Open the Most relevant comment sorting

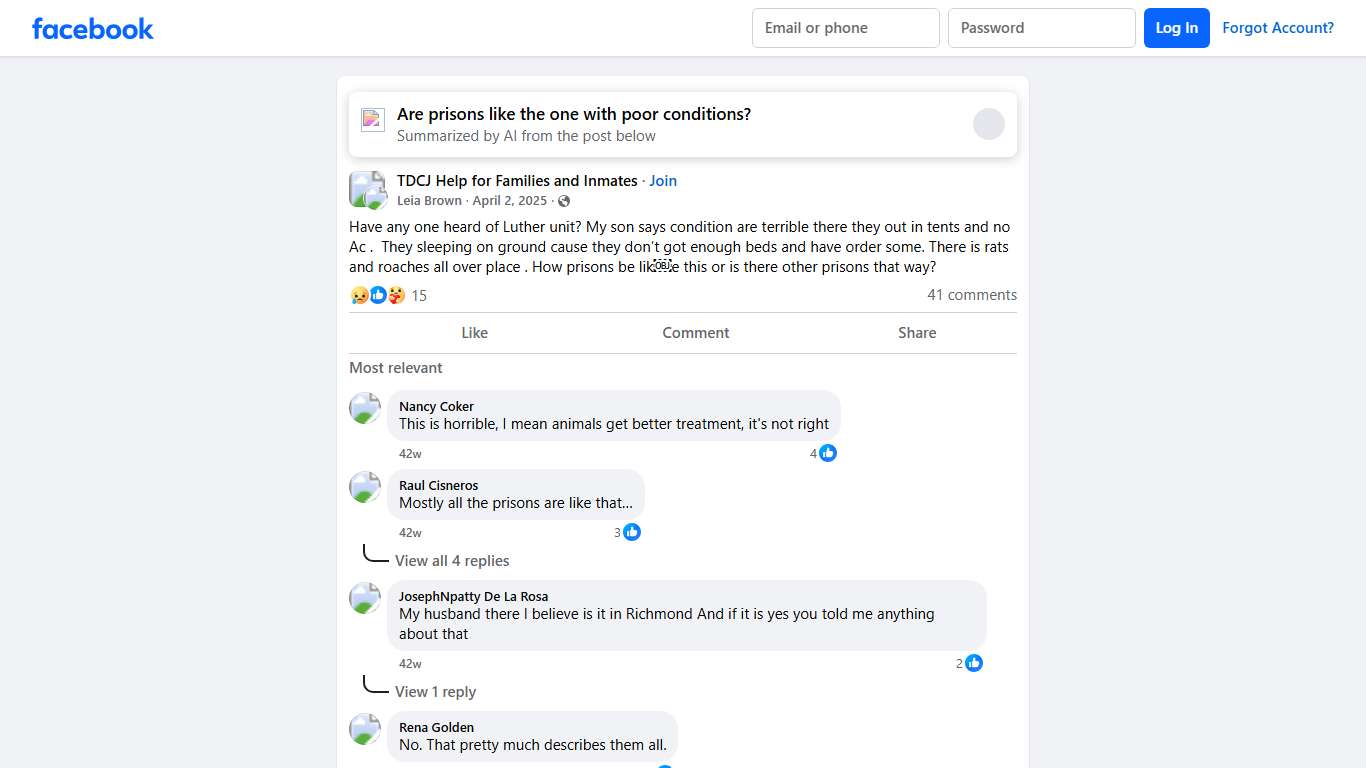pyautogui.click(x=396, y=368)
